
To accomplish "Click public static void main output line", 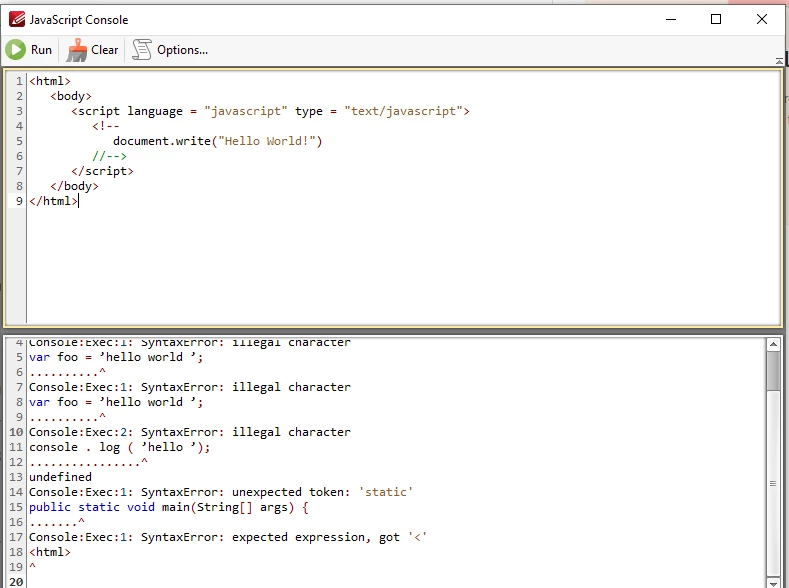I will tap(169, 507).
